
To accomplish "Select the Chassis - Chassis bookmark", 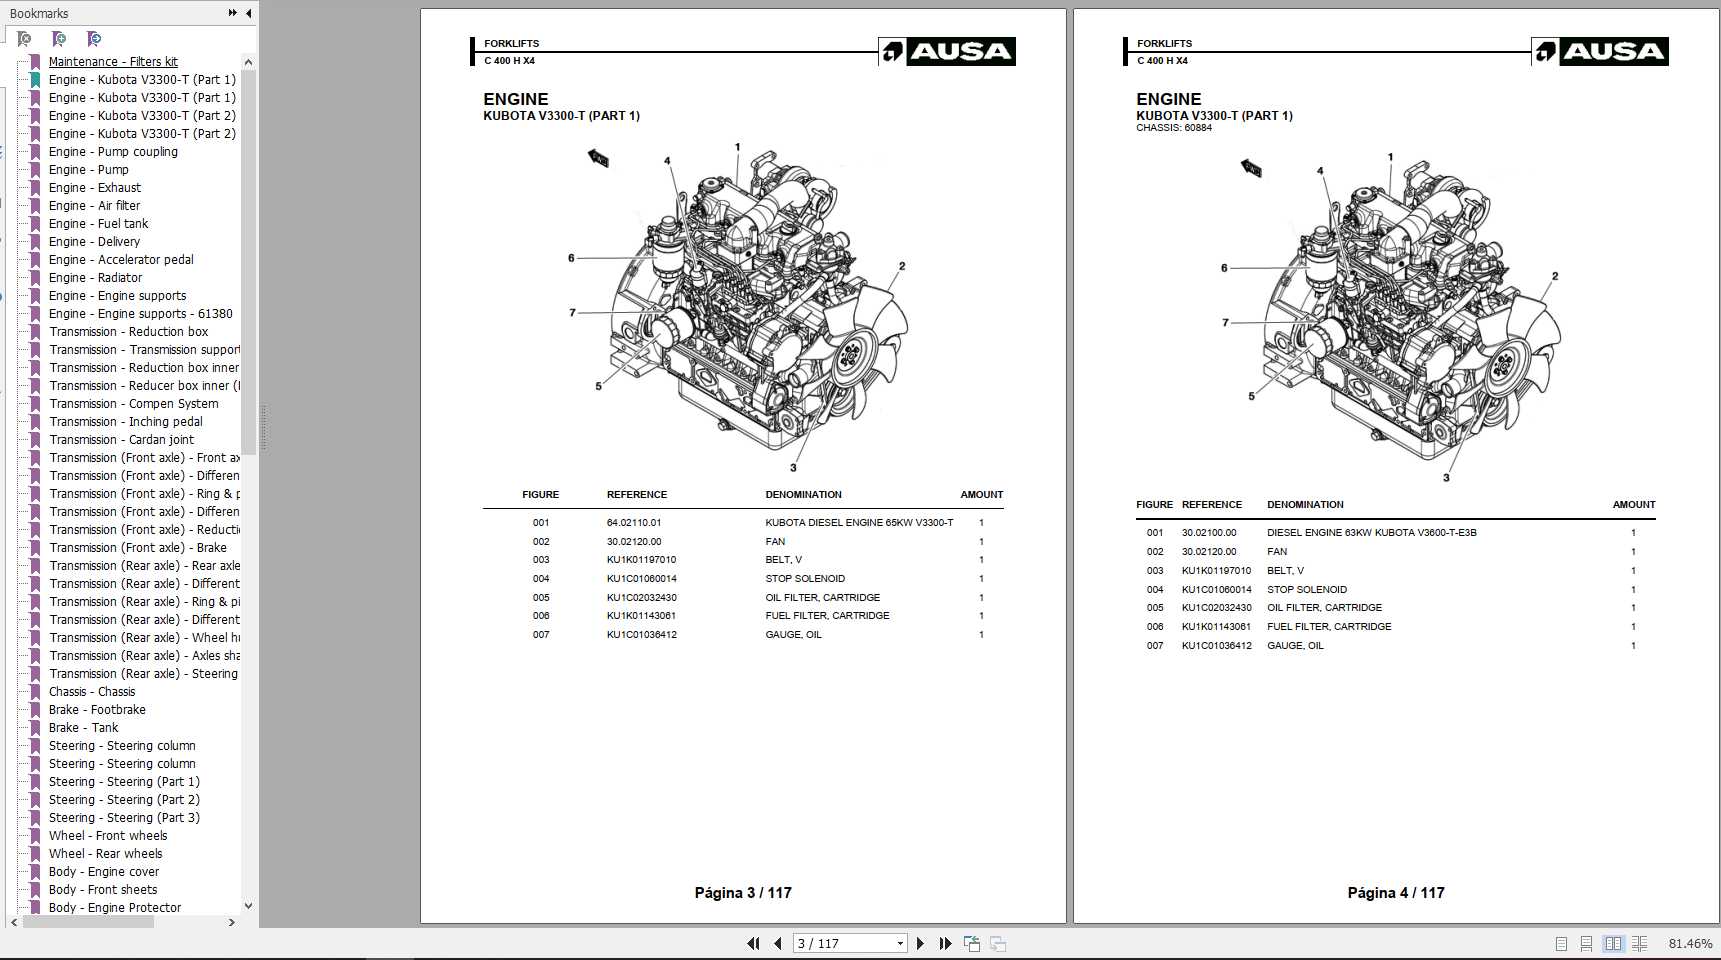I will 93,691.
